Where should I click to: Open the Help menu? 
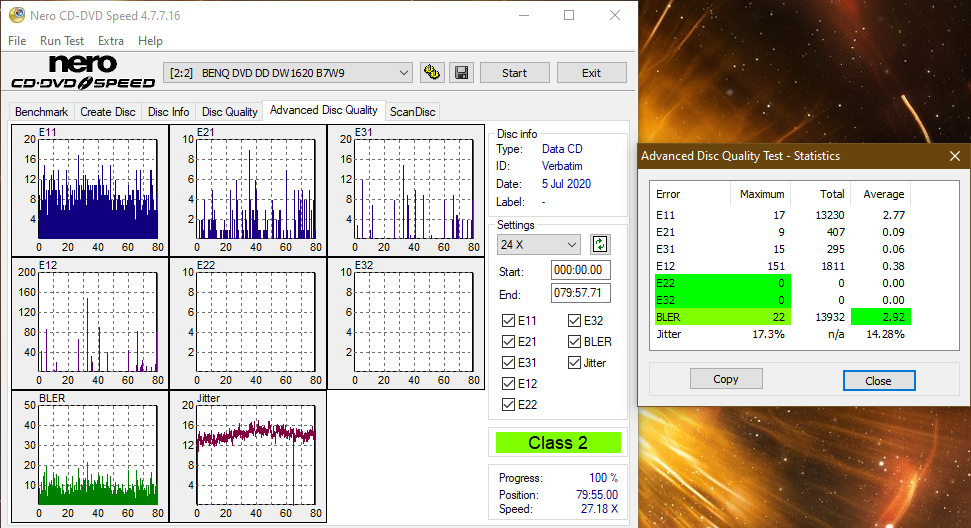click(x=150, y=41)
